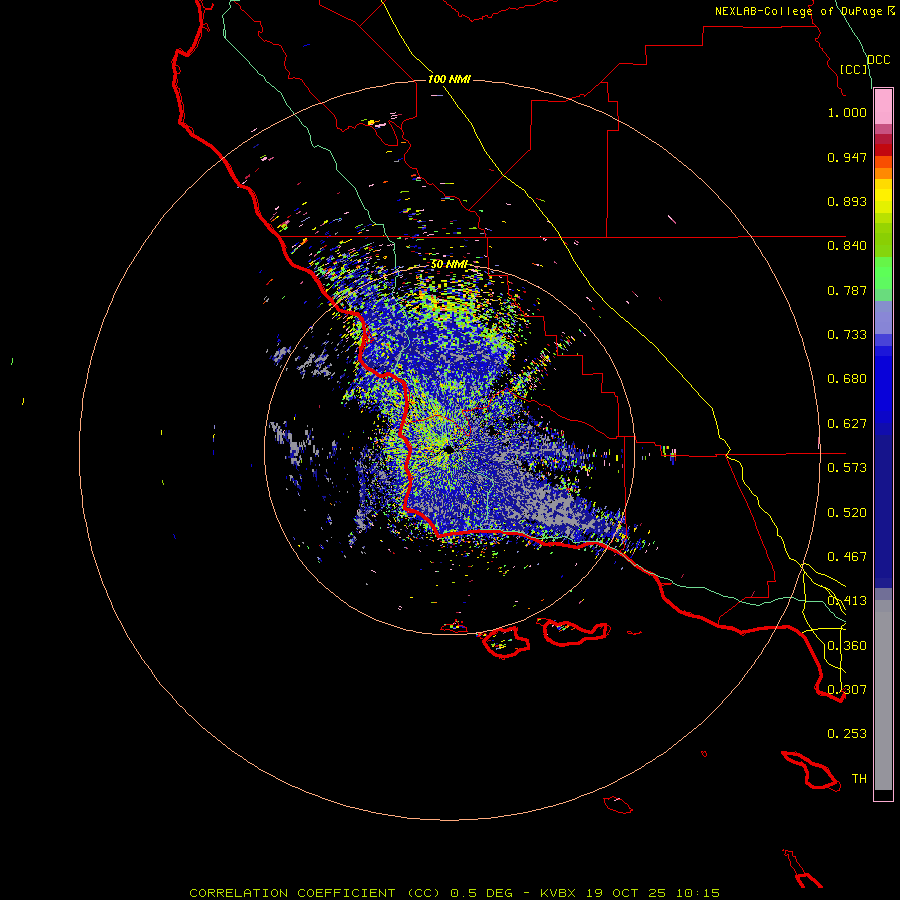The image size is (900, 900).
Task: Click the 0.573 legend value
Action: 847,468
